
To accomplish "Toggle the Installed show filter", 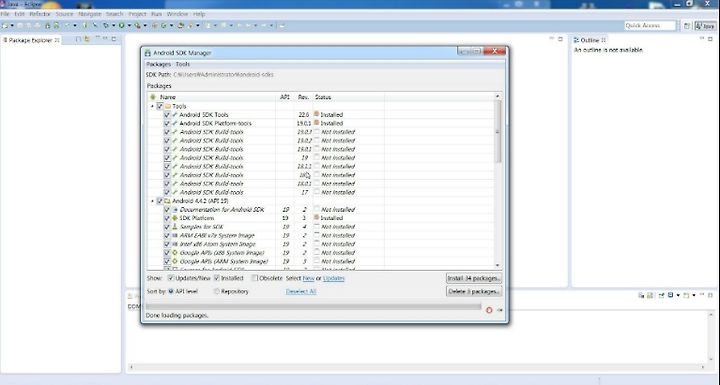I will point(217,278).
